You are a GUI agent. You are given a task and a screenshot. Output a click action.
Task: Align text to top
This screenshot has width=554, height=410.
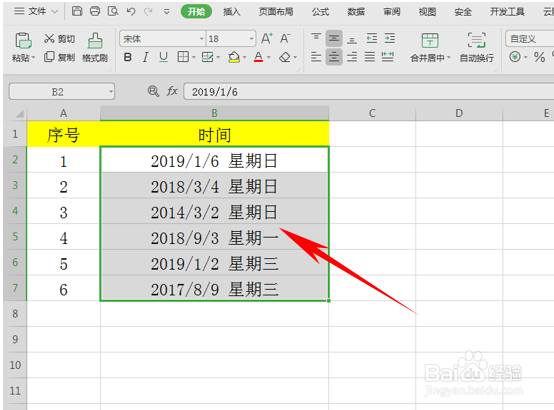pos(316,38)
